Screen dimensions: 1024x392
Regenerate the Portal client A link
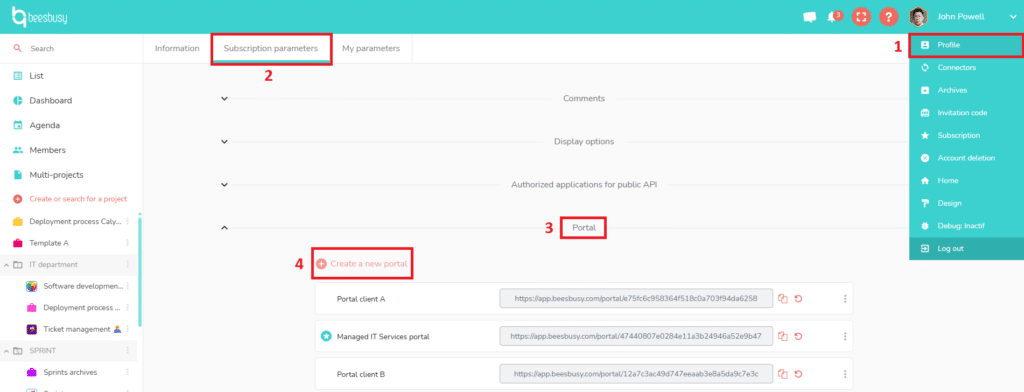(799, 299)
